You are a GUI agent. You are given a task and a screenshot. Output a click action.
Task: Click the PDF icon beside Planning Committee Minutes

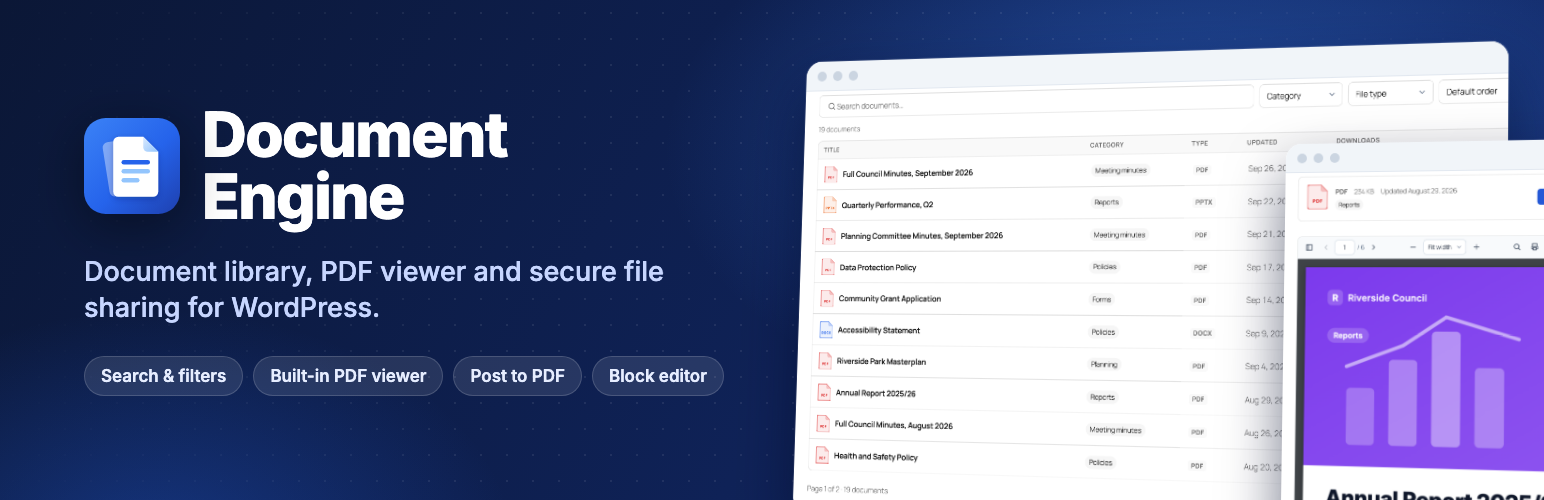tap(828, 236)
